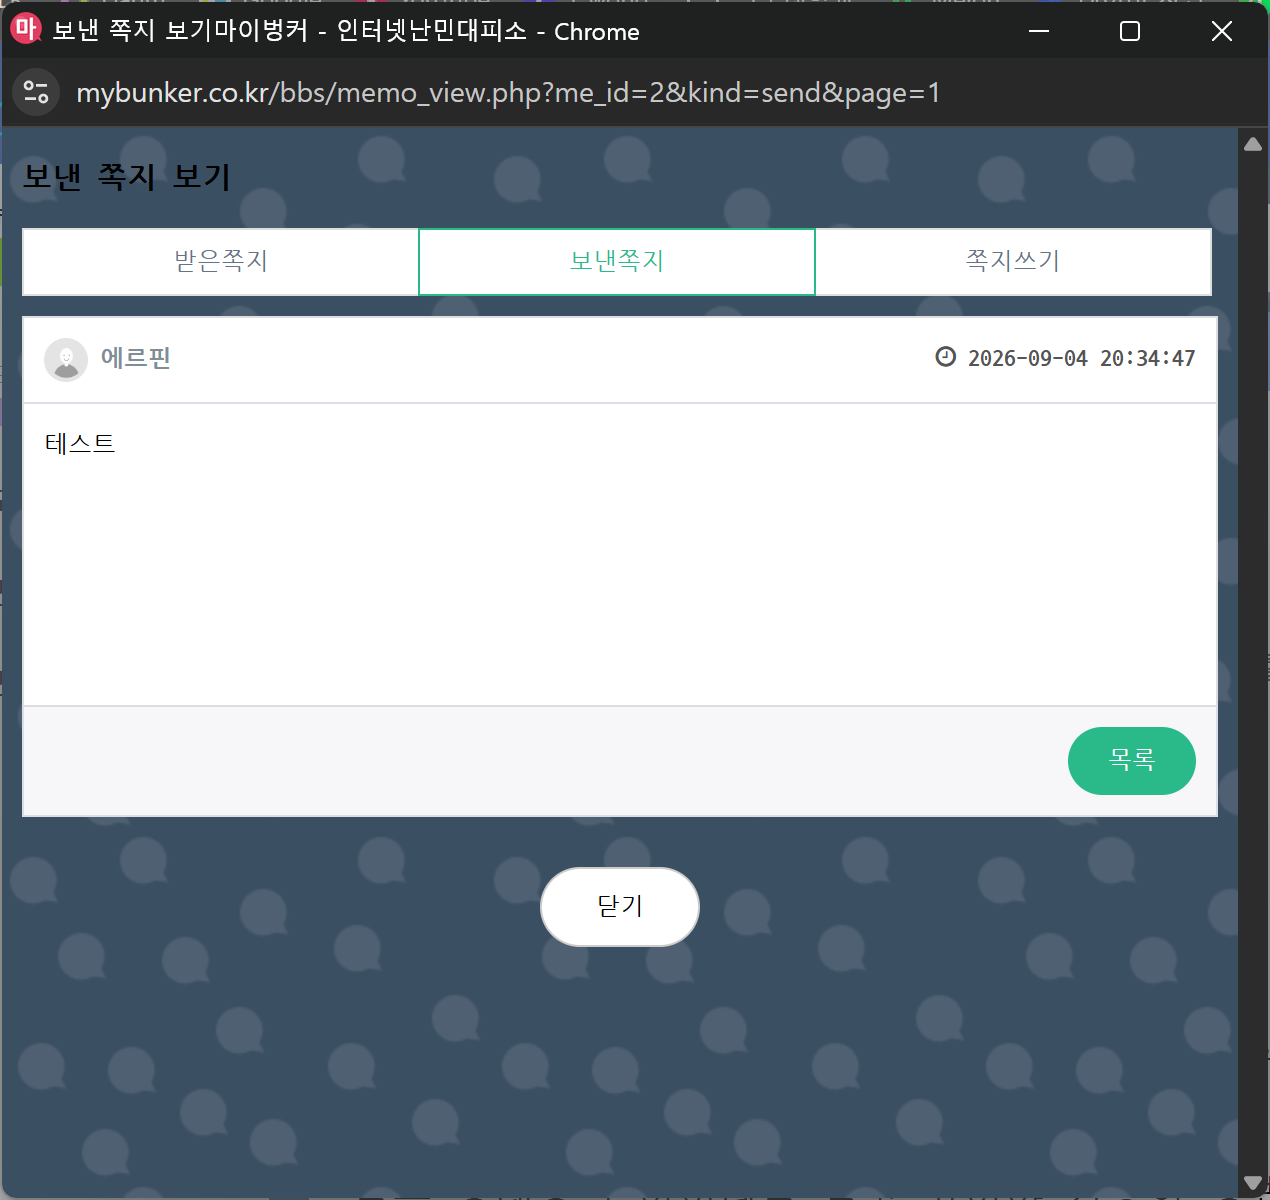This screenshot has height=1200, width=1270.
Task: Click the scrollbar down arrow
Action: click(1252, 1183)
